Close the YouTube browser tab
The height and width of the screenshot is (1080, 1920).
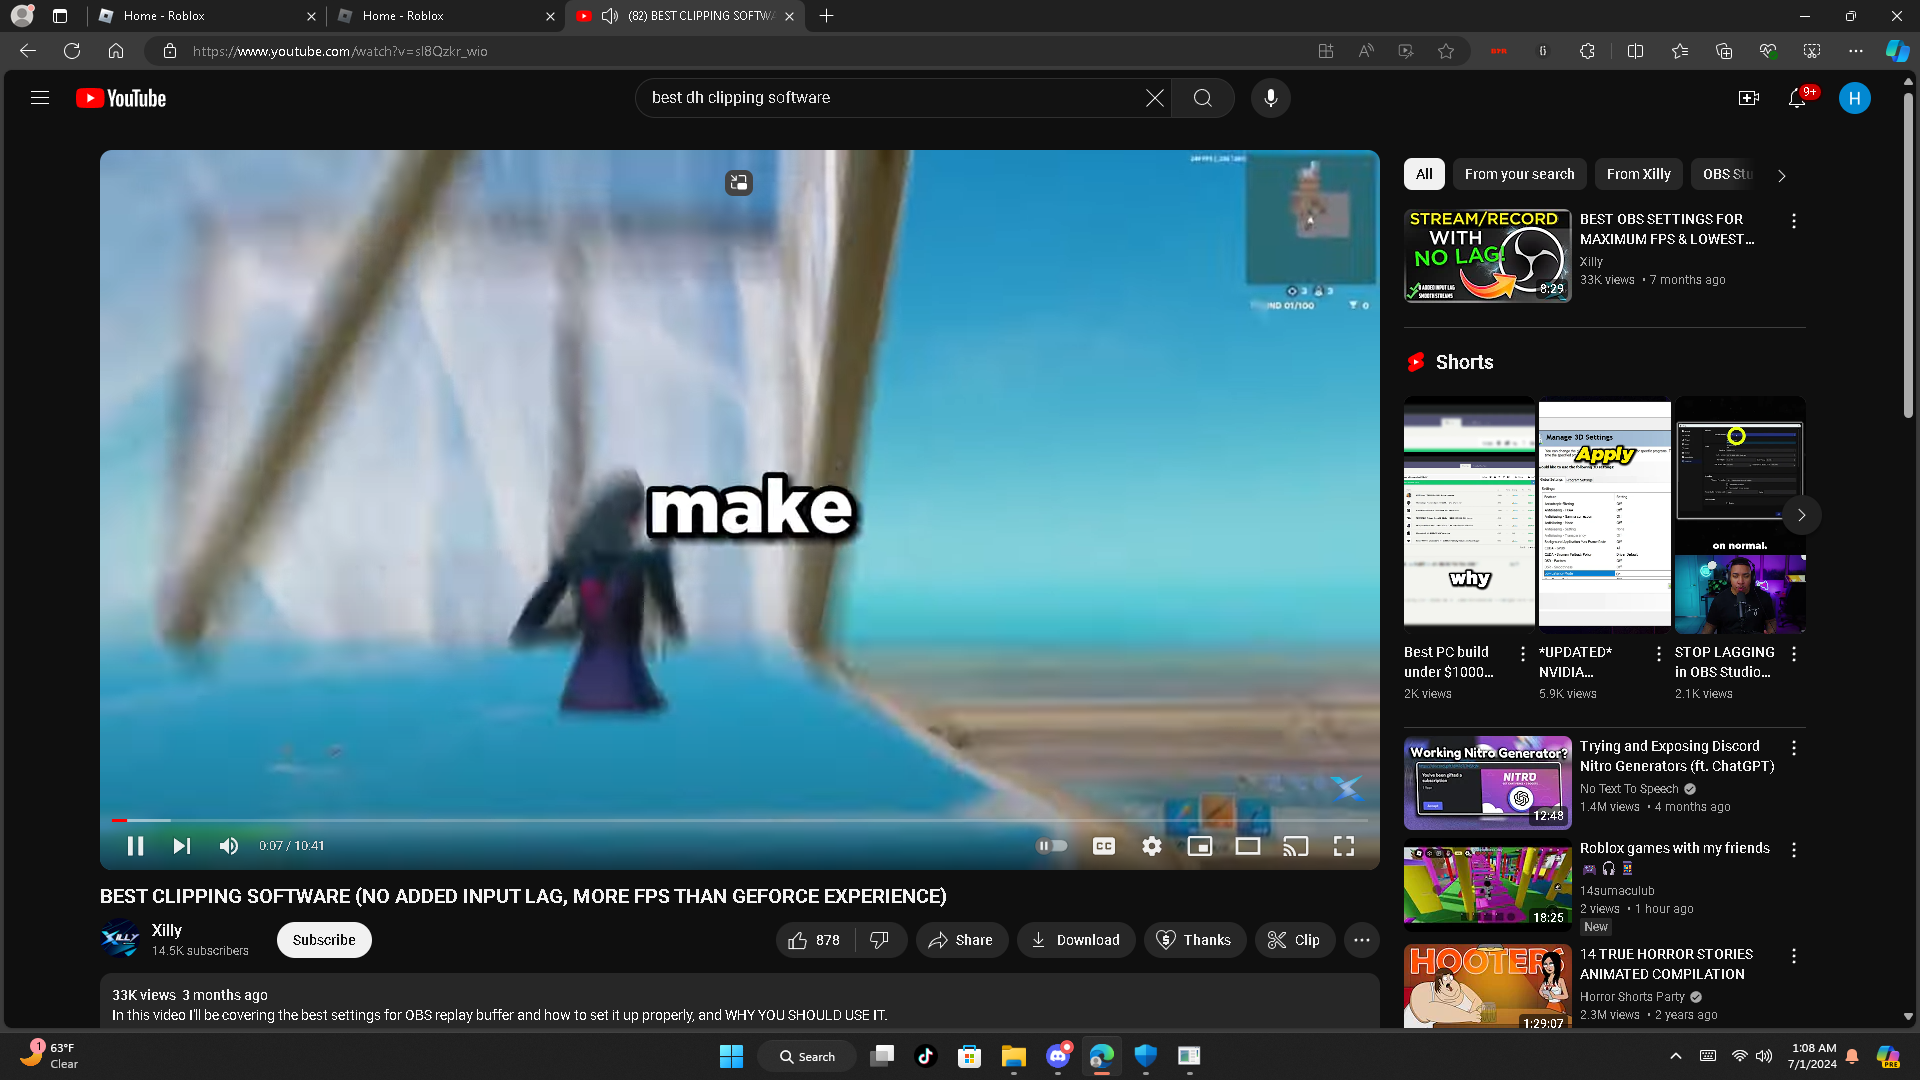coord(789,16)
